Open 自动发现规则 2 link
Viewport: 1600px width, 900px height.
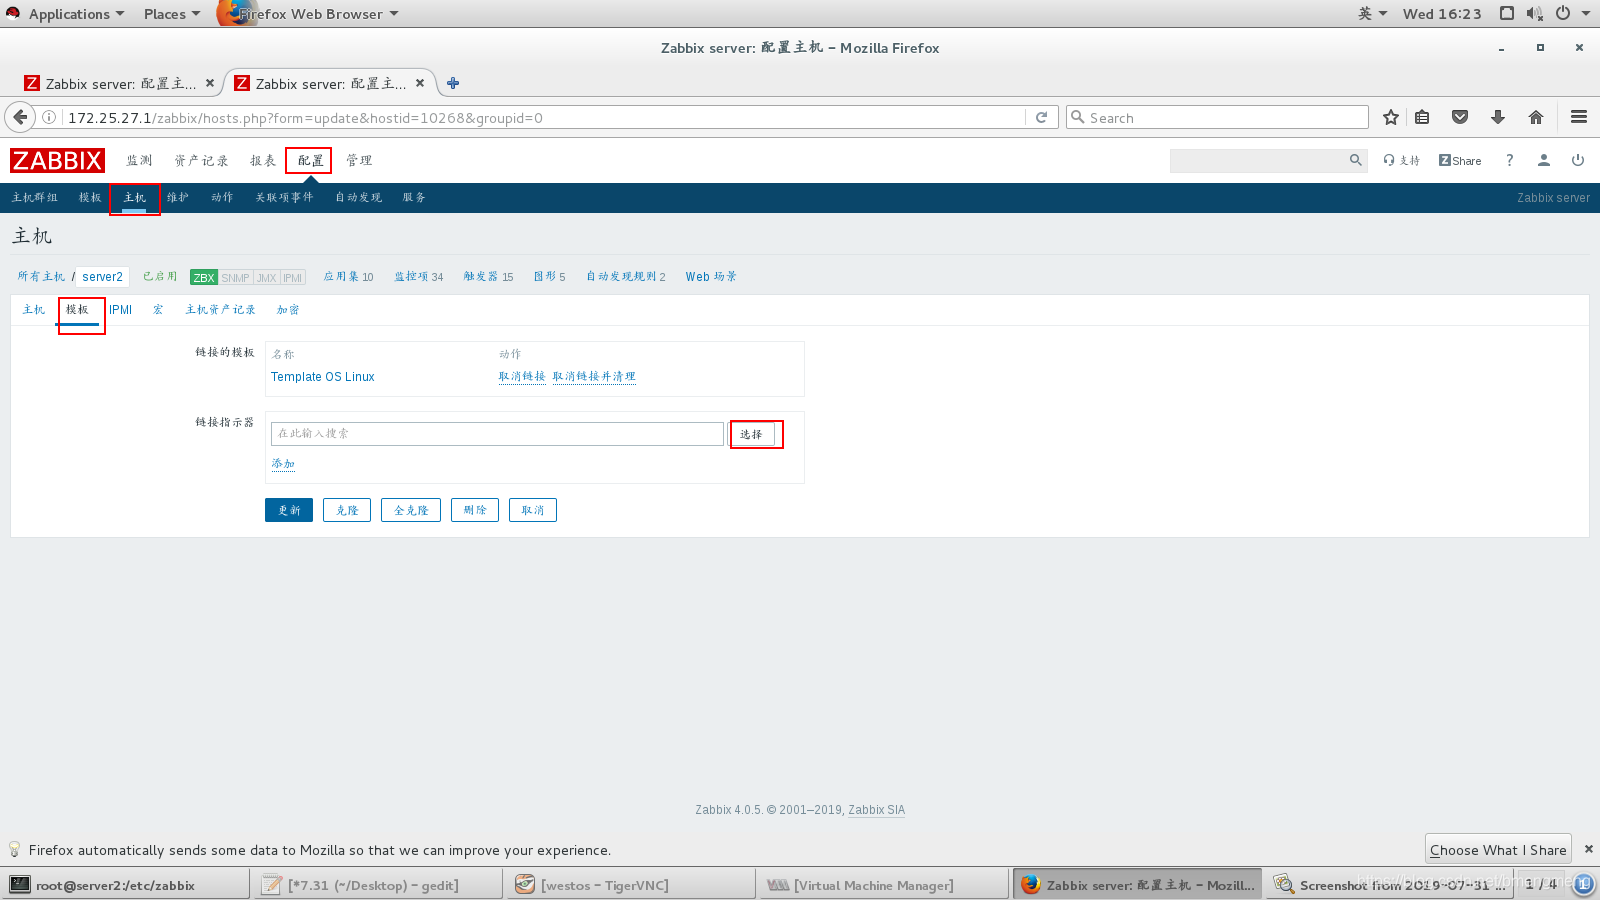click(625, 277)
